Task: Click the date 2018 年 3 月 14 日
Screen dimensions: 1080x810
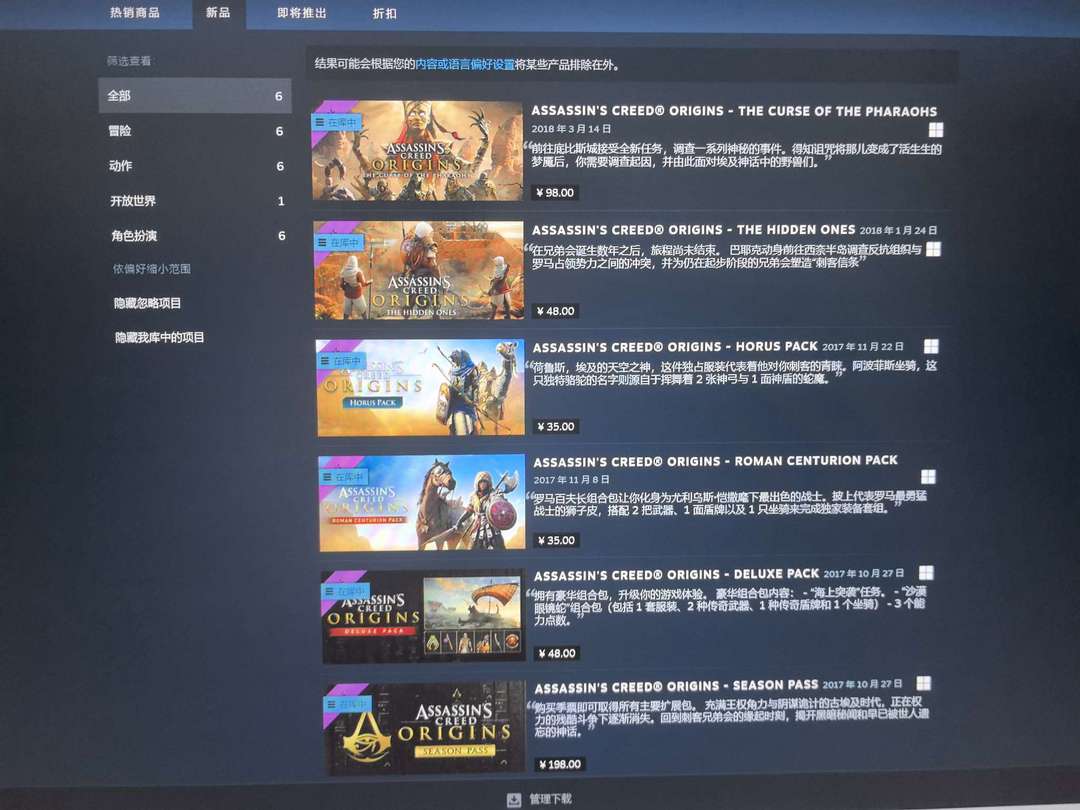Action: click(571, 129)
